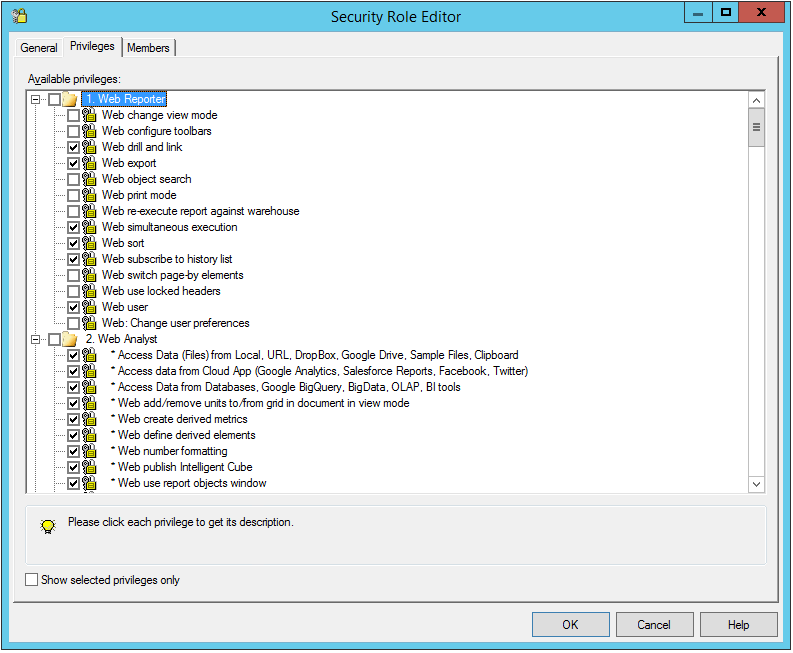
Task: Click the scroll down arrow of privileges list
Action: 757,484
